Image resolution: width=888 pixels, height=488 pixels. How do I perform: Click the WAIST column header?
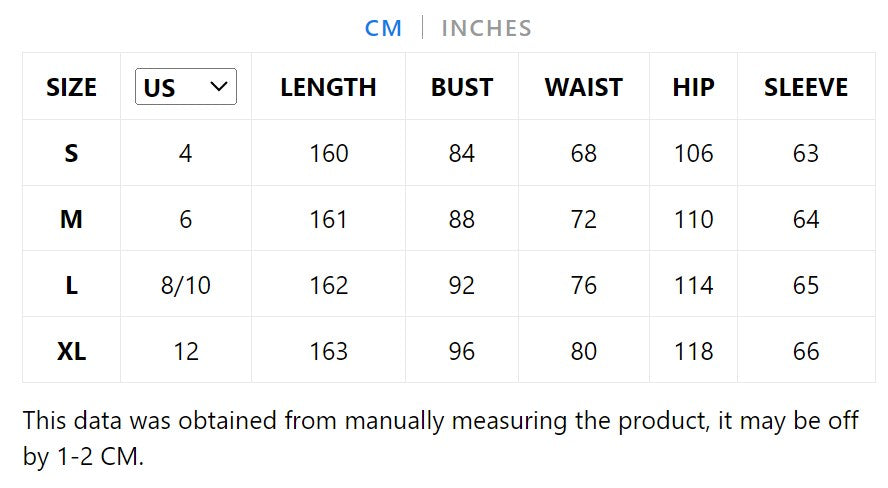point(583,87)
